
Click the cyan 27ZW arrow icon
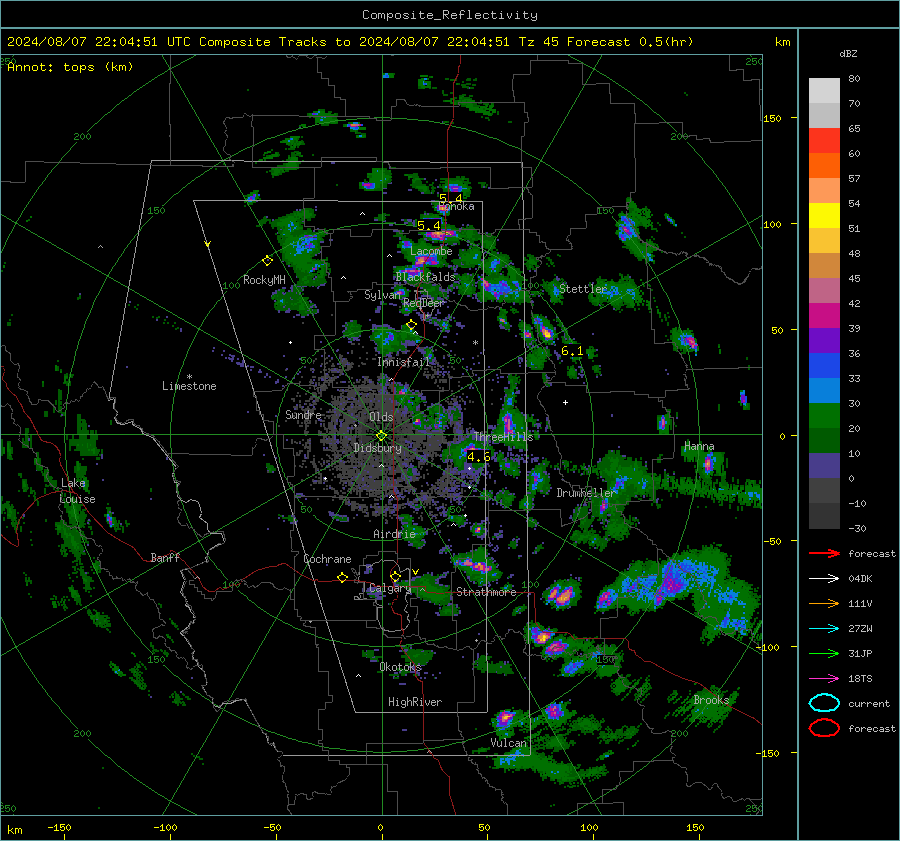824,629
